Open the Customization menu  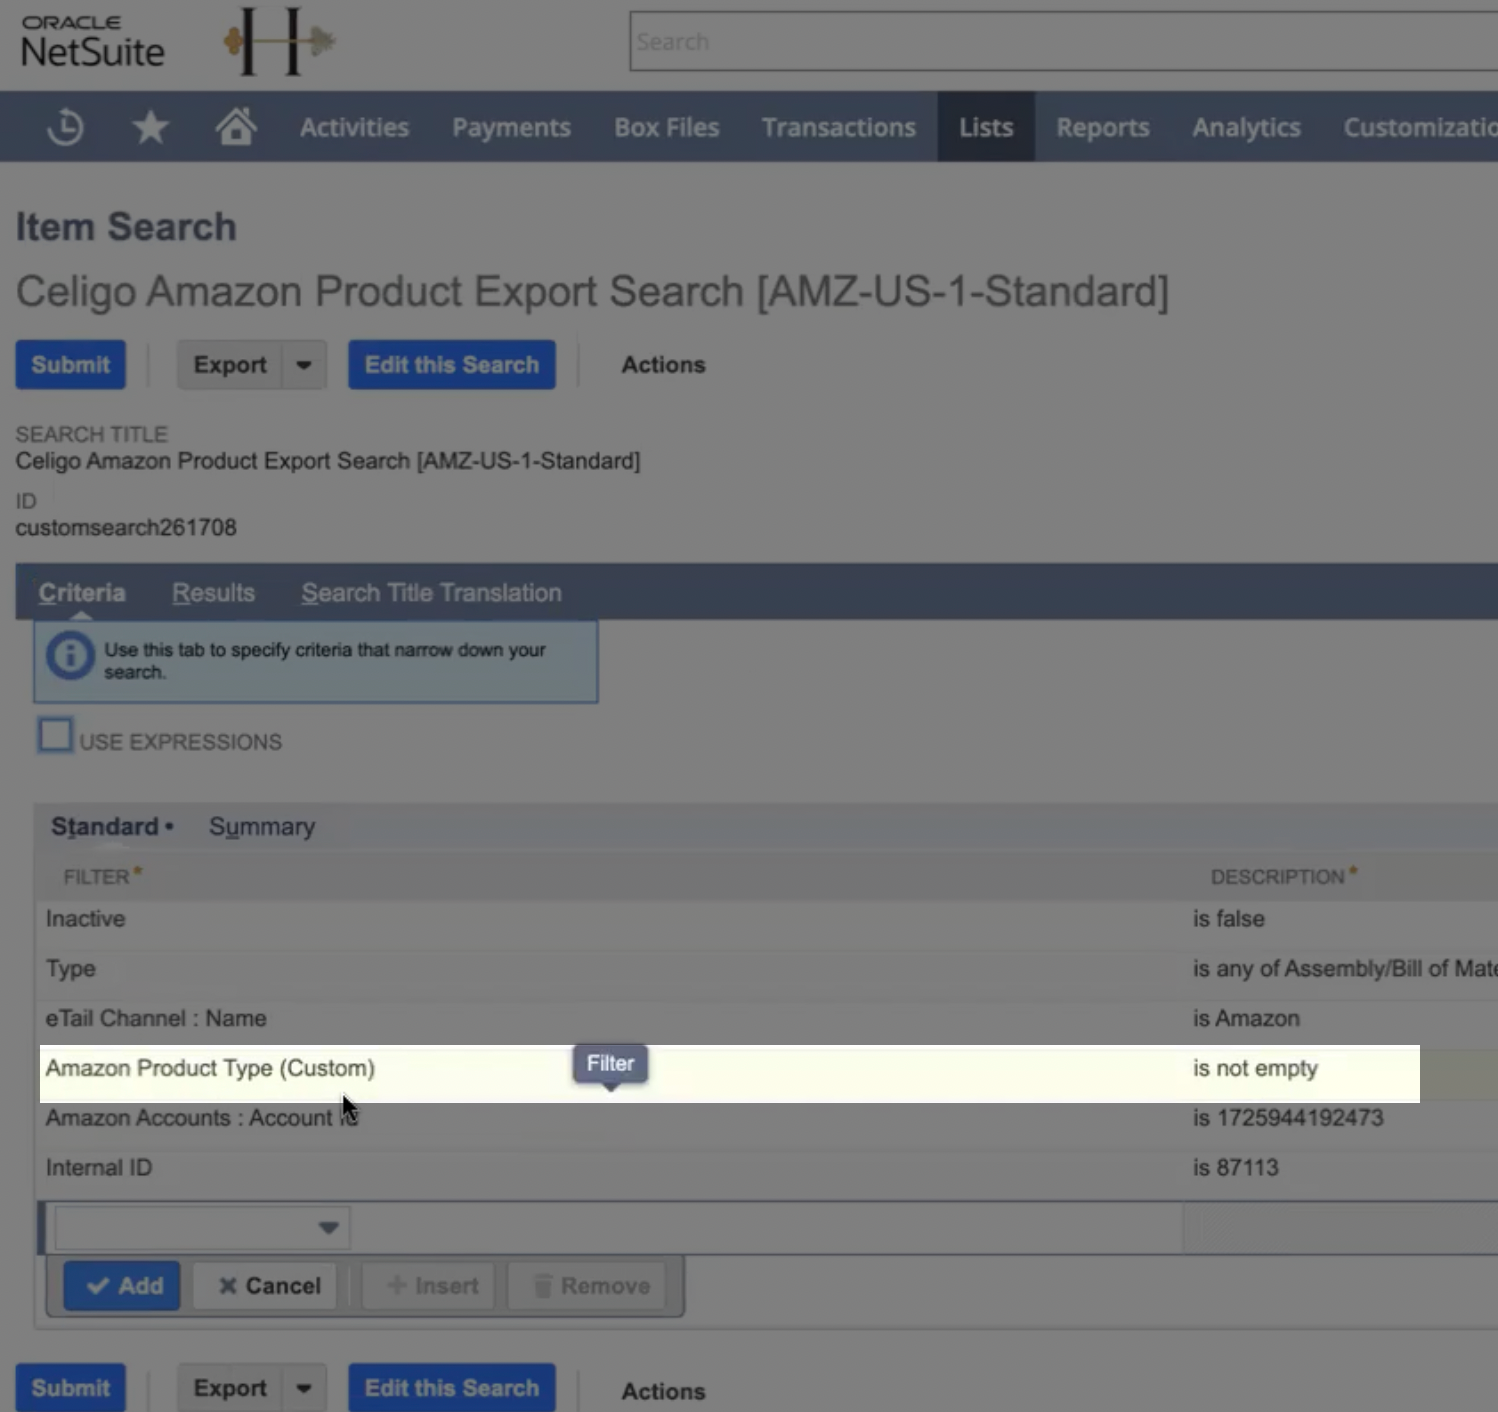coord(1420,127)
